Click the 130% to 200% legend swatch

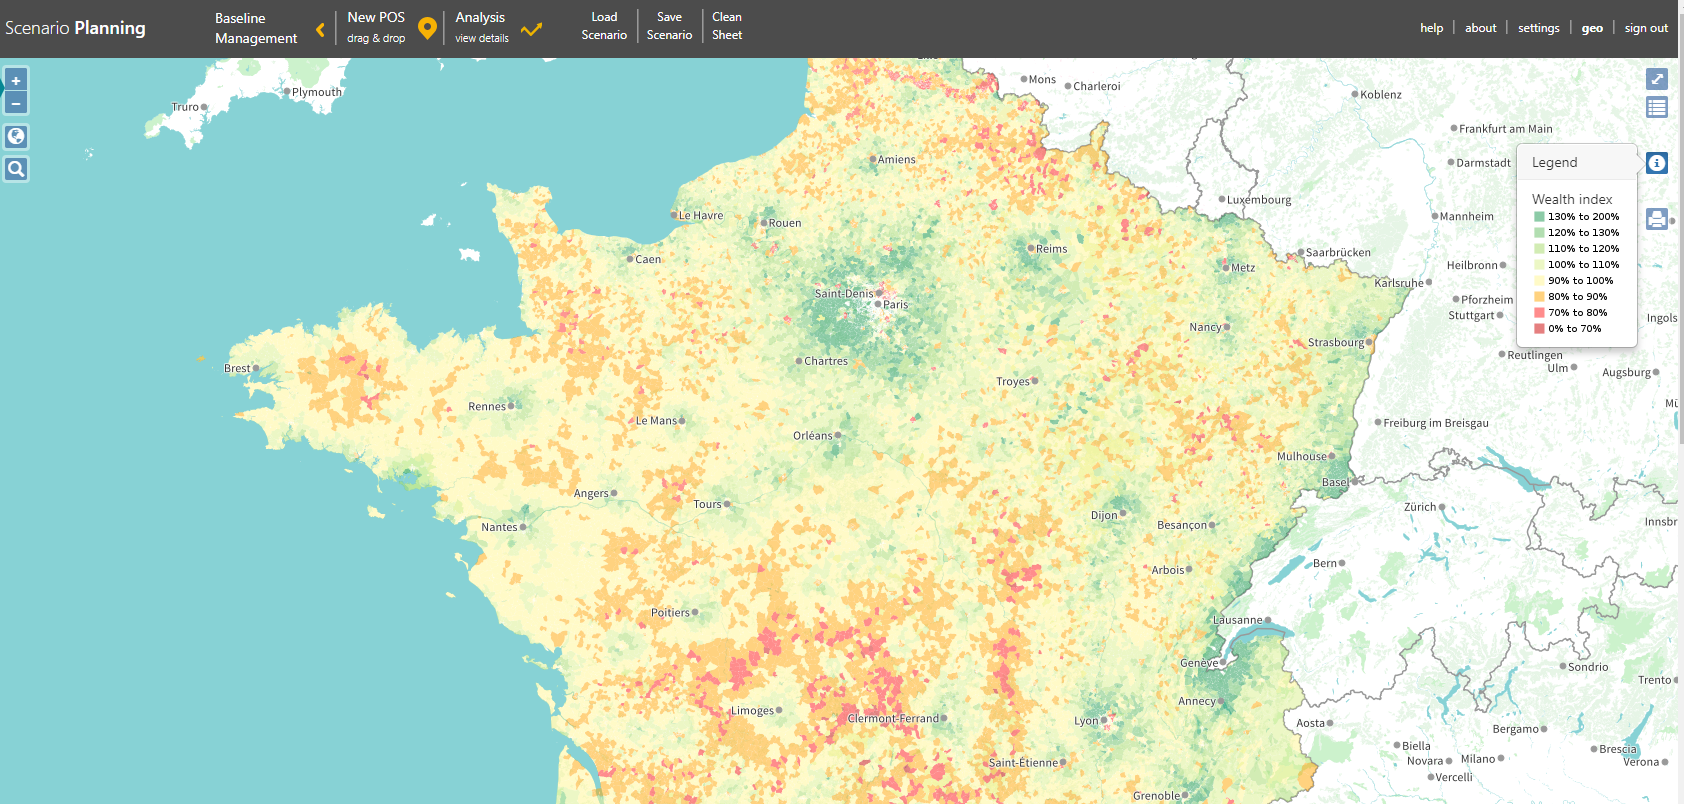1539,217
